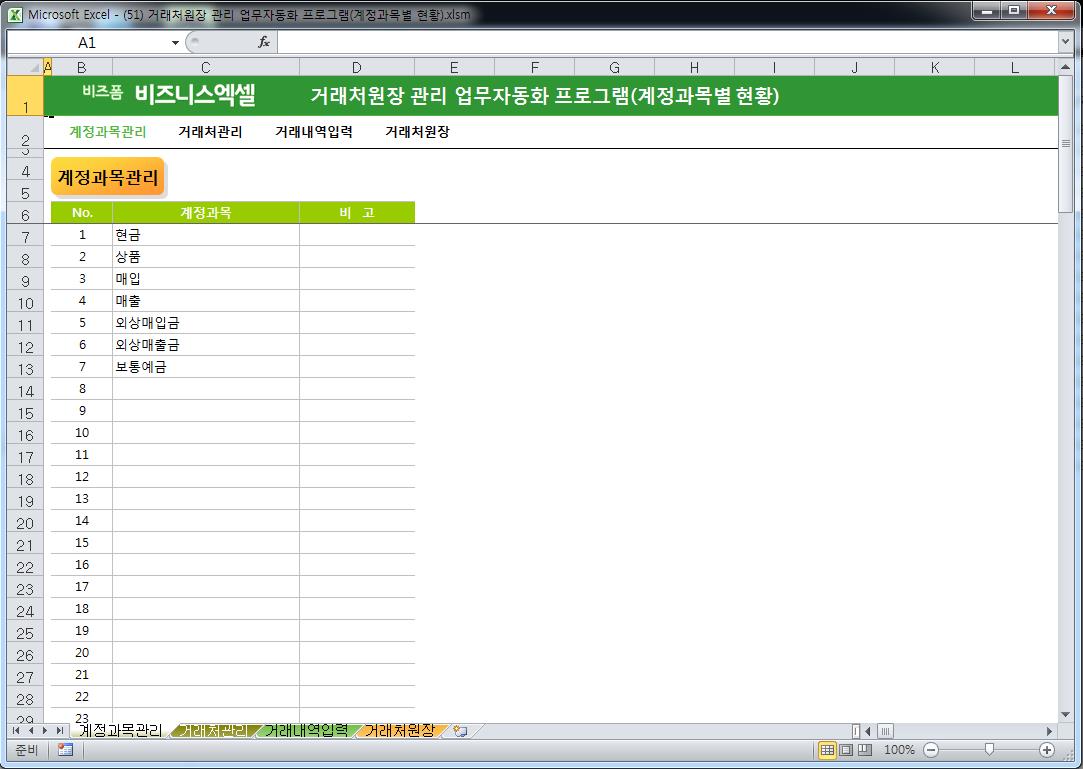1083x769 pixels.
Task: Click the No. cell with value 8
Action: click(82, 389)
